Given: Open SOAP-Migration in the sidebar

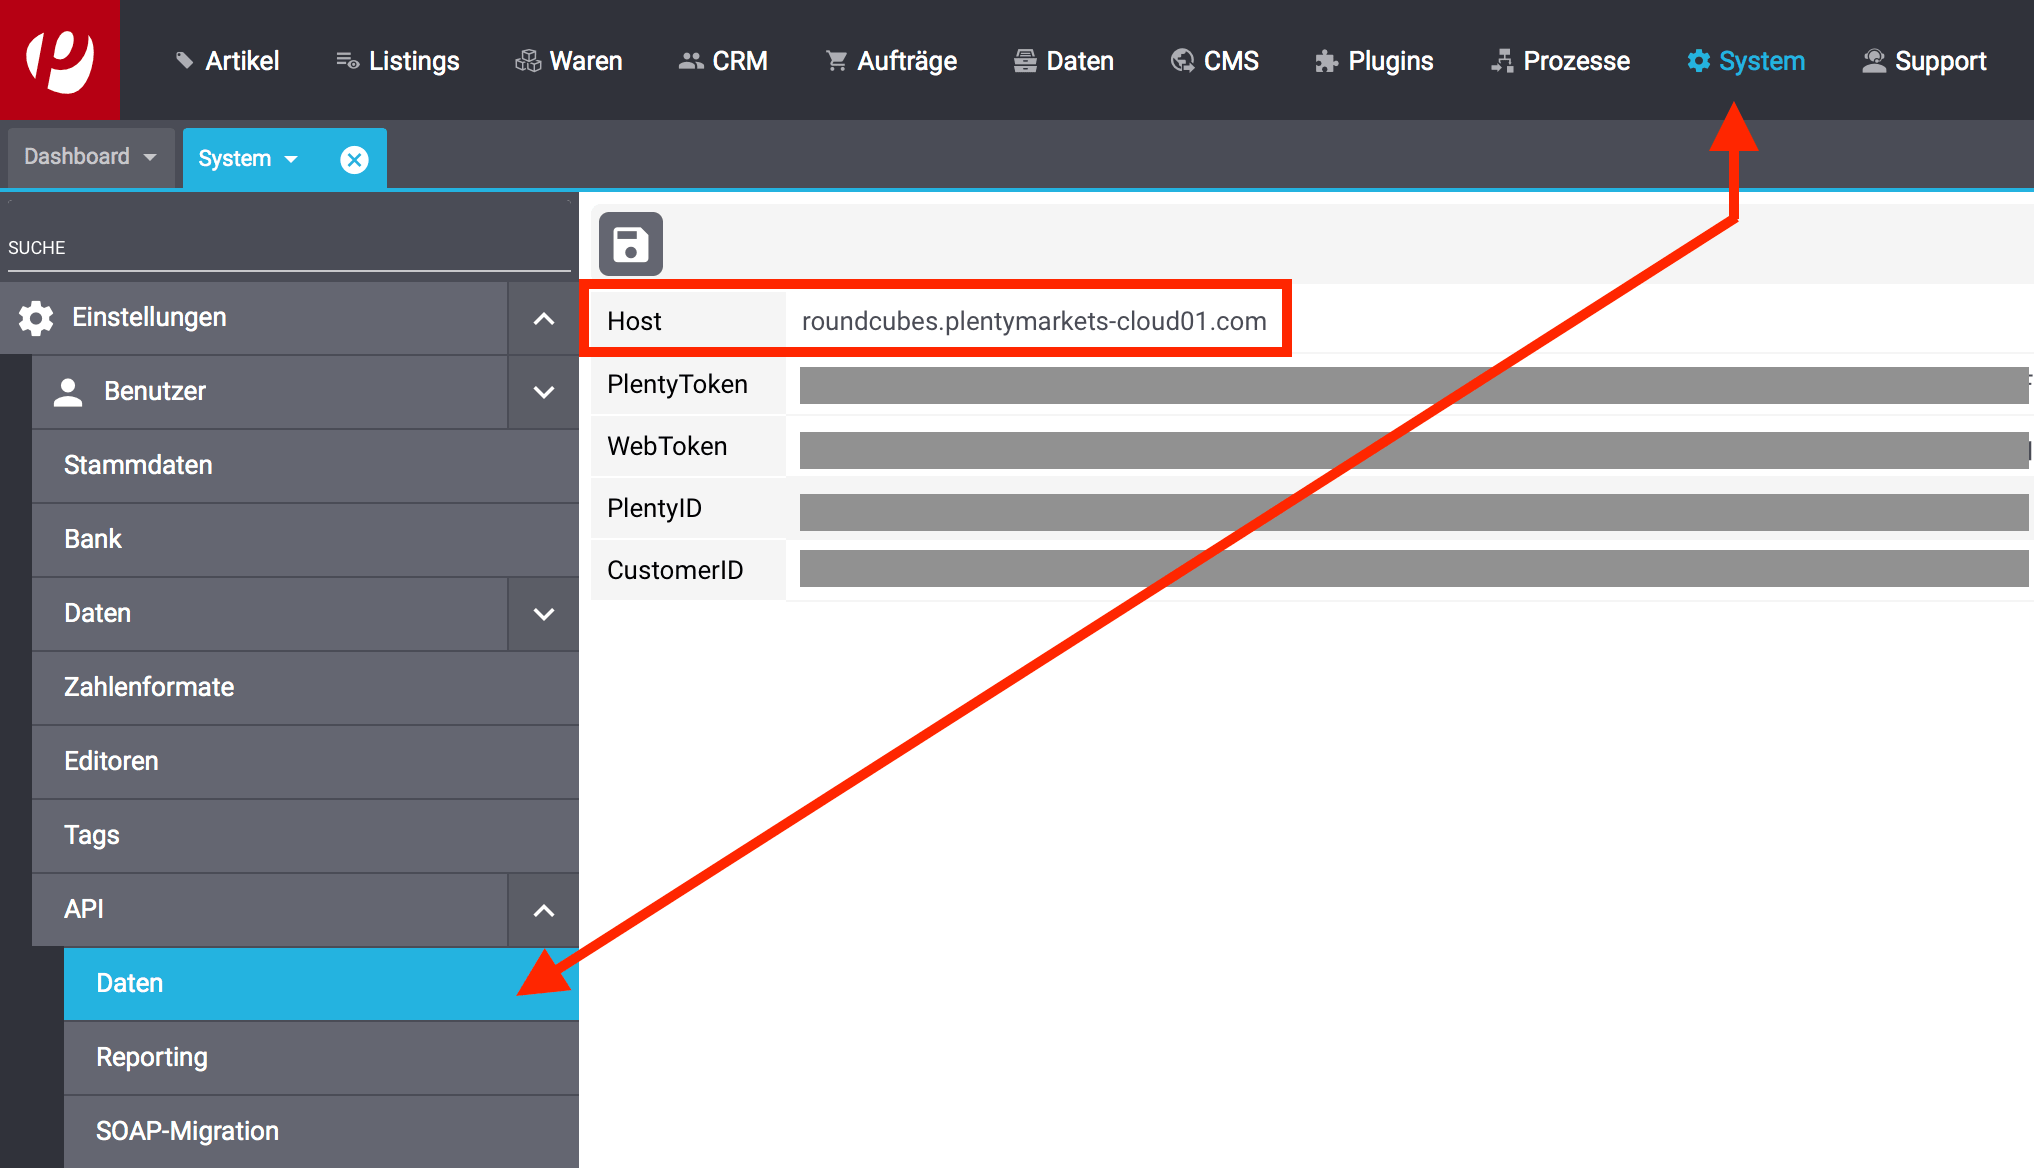Looking at the screenshot, I should [187, 1131].
